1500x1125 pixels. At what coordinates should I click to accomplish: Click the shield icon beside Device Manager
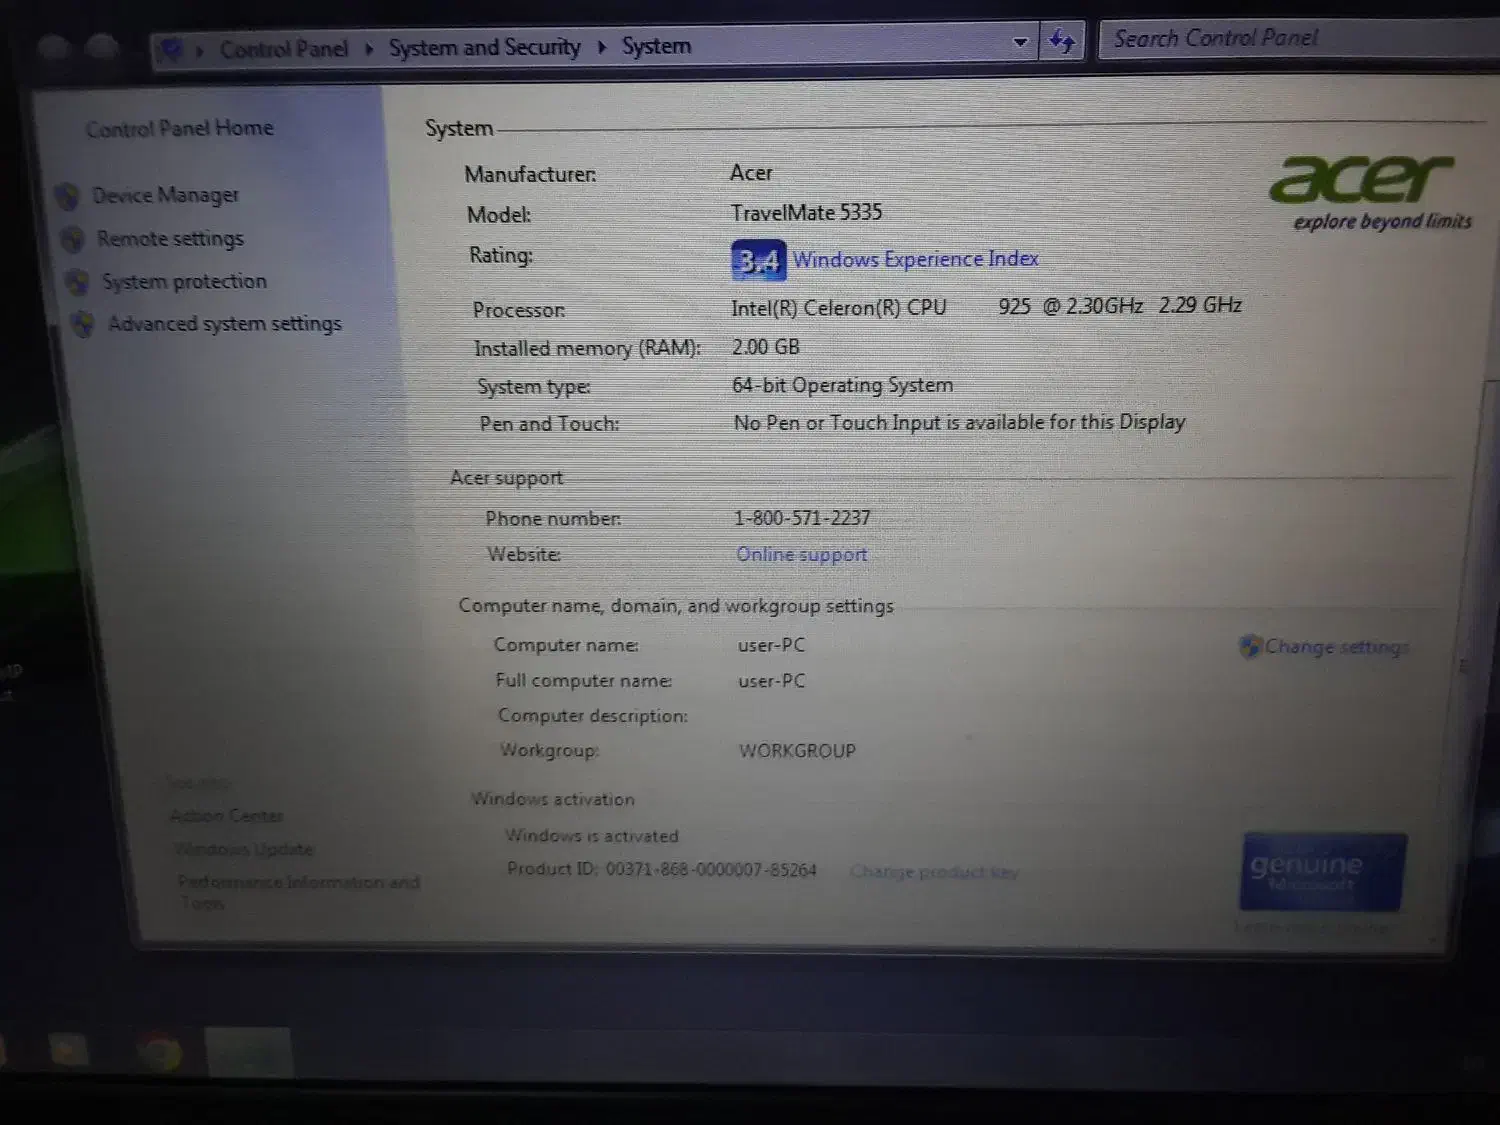(67, 196)
